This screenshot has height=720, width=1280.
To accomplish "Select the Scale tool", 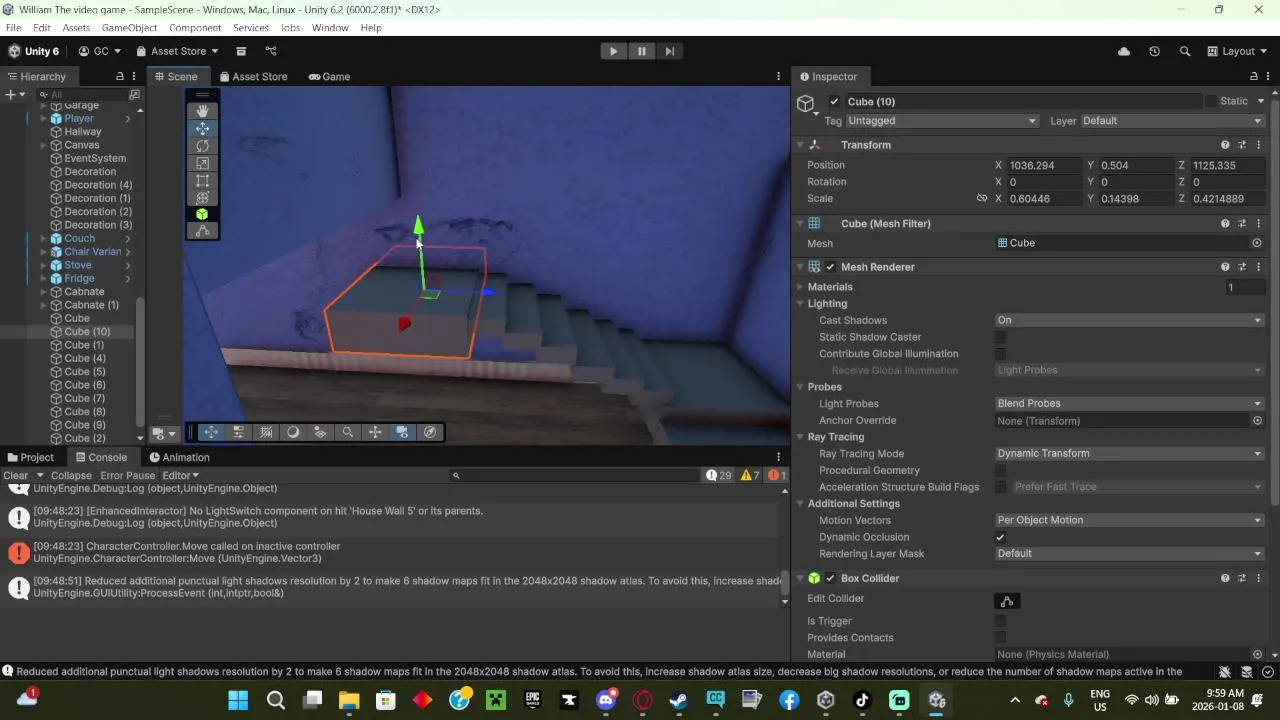I will click(202, 163).
